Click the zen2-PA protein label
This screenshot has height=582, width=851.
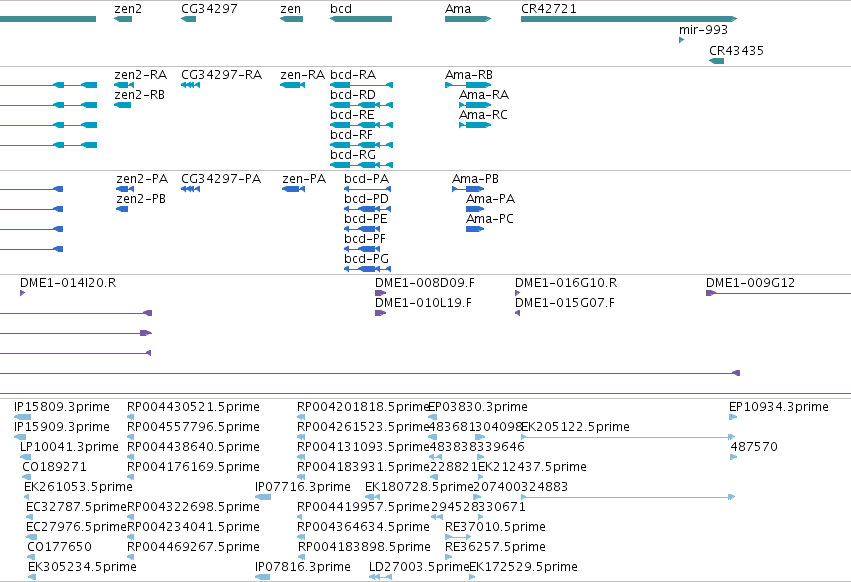coord(142,179)
